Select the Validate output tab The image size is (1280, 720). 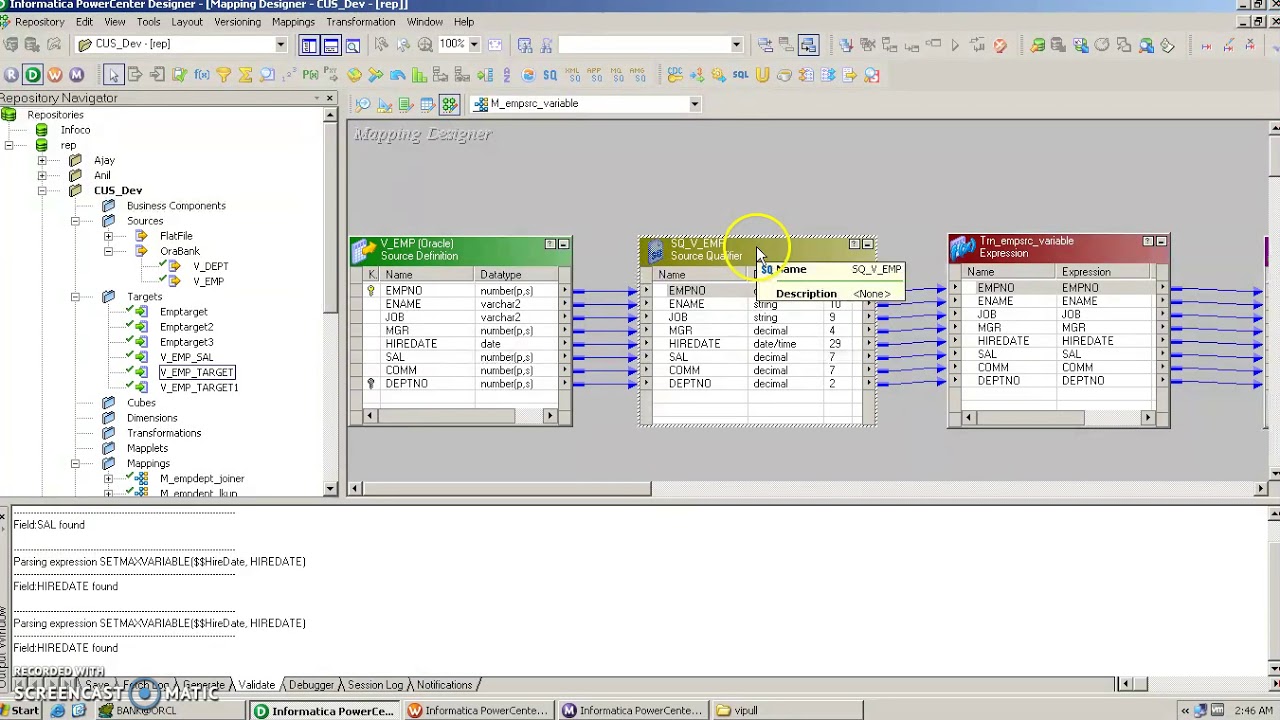(257, 685)
